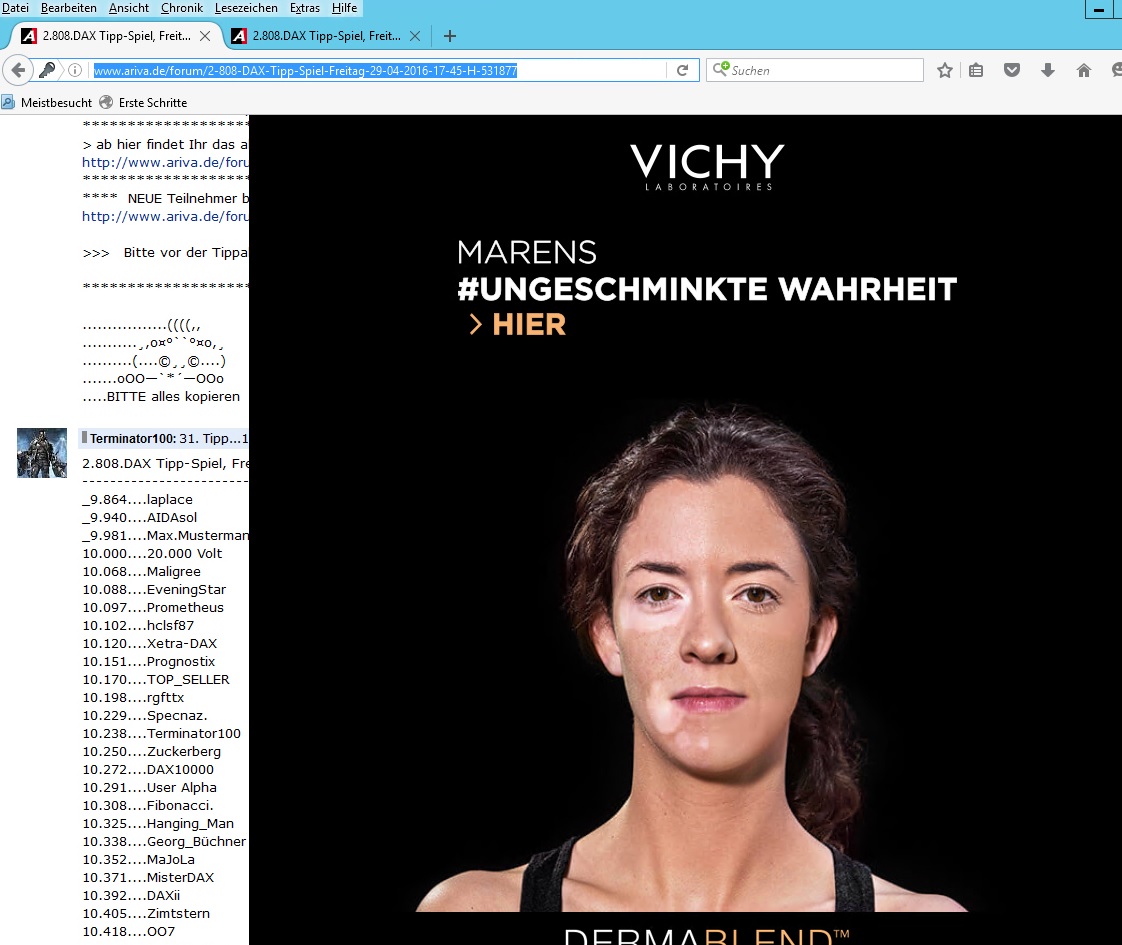
Task: Click the DERMABLEND logo text
Action: (707, 936)
